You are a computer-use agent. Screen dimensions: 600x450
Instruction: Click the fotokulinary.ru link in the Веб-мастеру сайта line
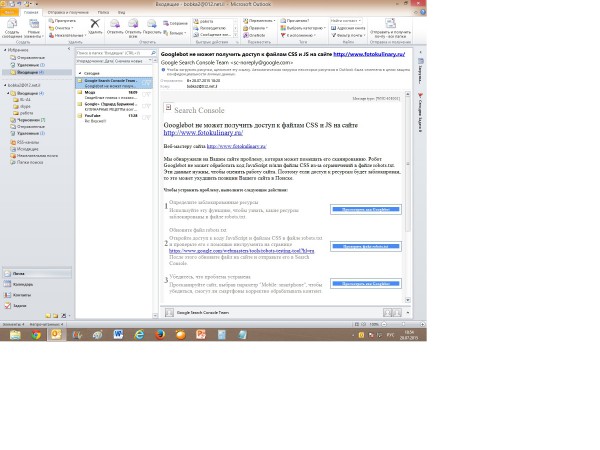(x=236, y=146)
